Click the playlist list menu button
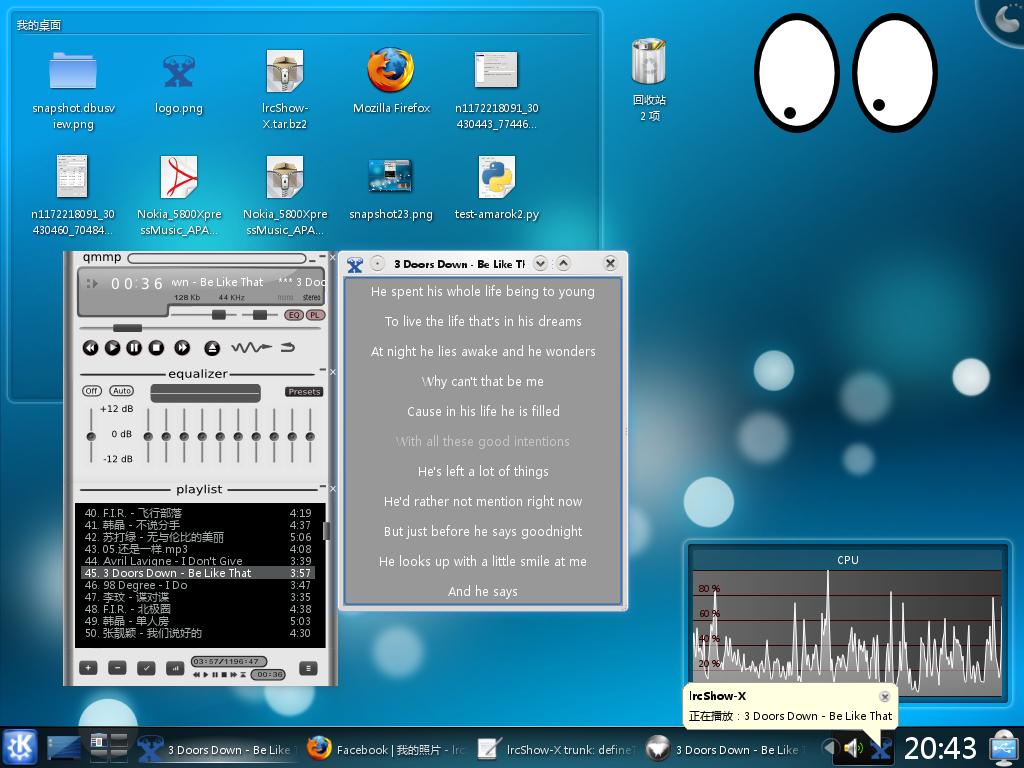Screen dimensions: 1024x768 coord(308,667)
